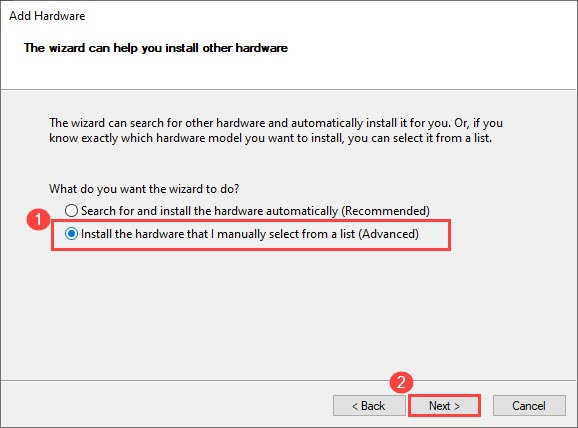
Task: Click the left arrow symbol on Back
Action: point(355,406)
